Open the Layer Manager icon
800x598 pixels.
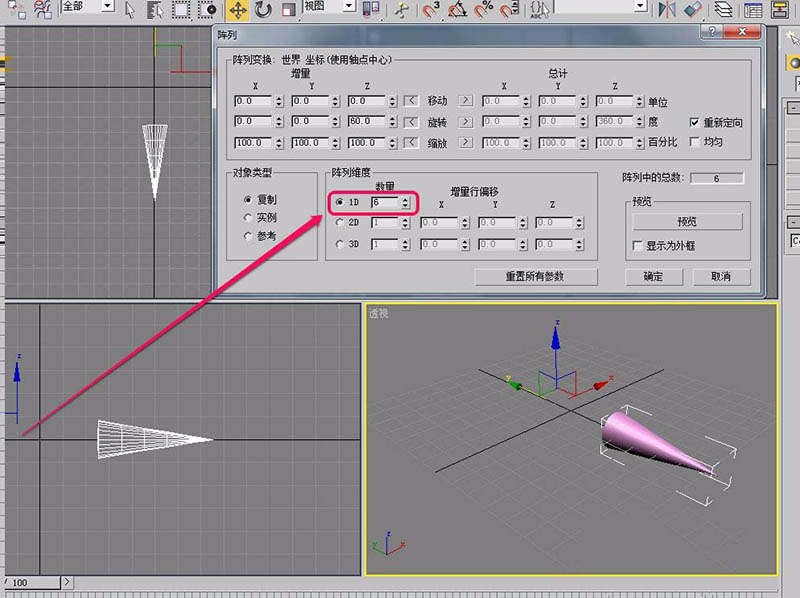point(724,10)
